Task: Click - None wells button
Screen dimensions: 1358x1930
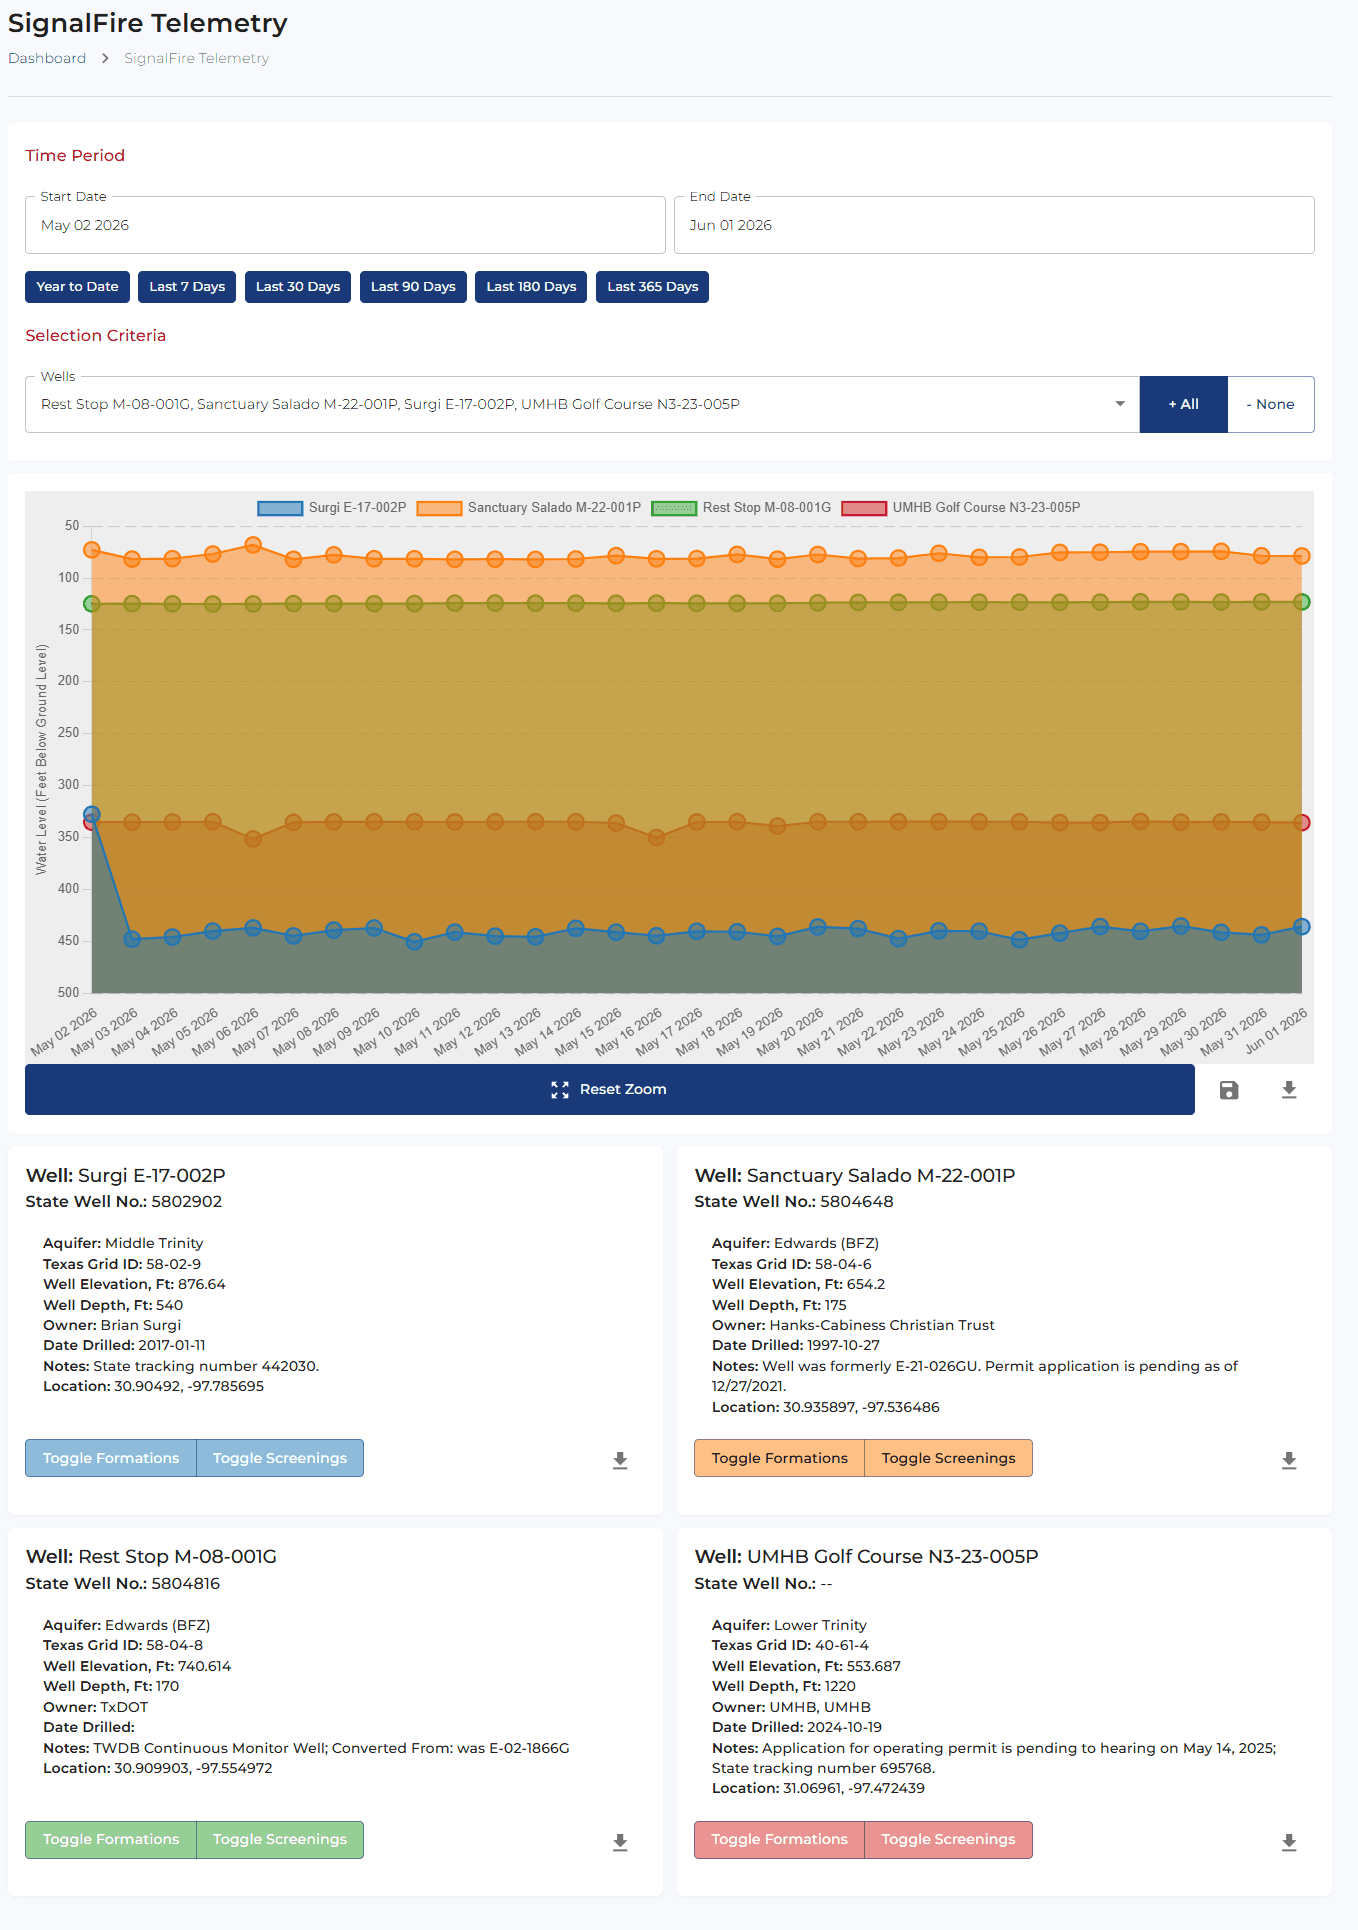Action: tap(1271, 404)
